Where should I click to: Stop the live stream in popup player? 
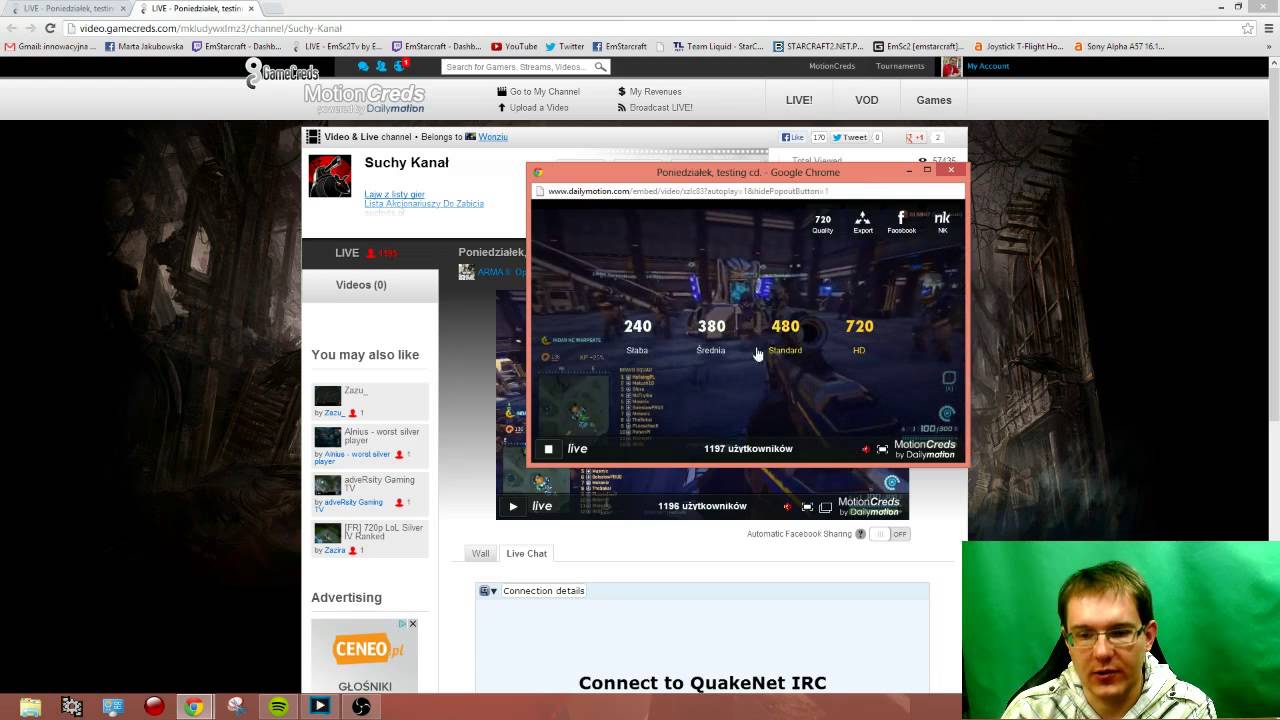548,449
